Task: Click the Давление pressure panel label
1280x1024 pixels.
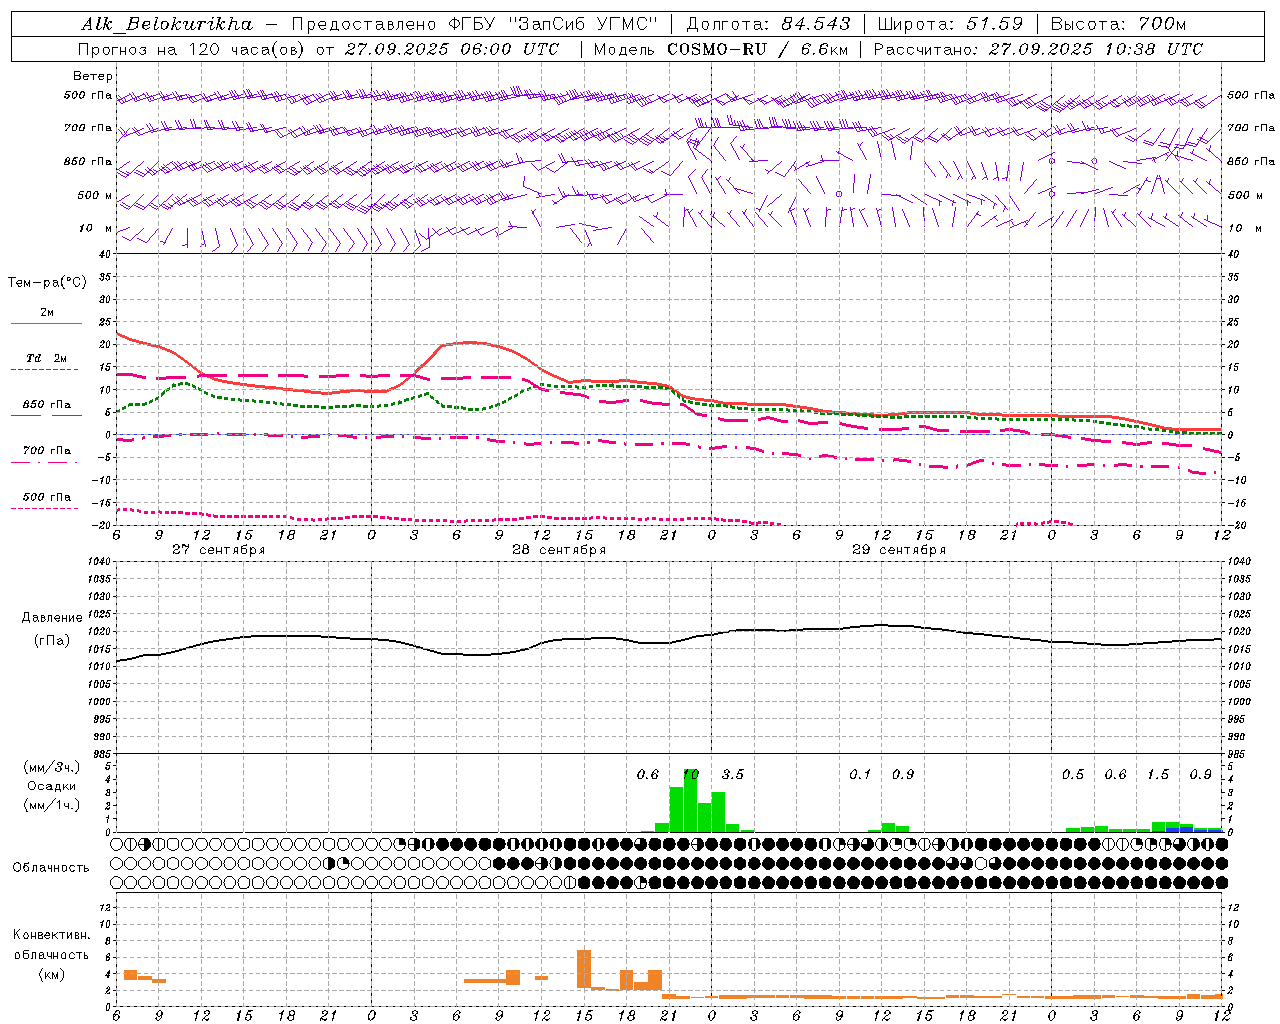Action: [x=52, y=618]
